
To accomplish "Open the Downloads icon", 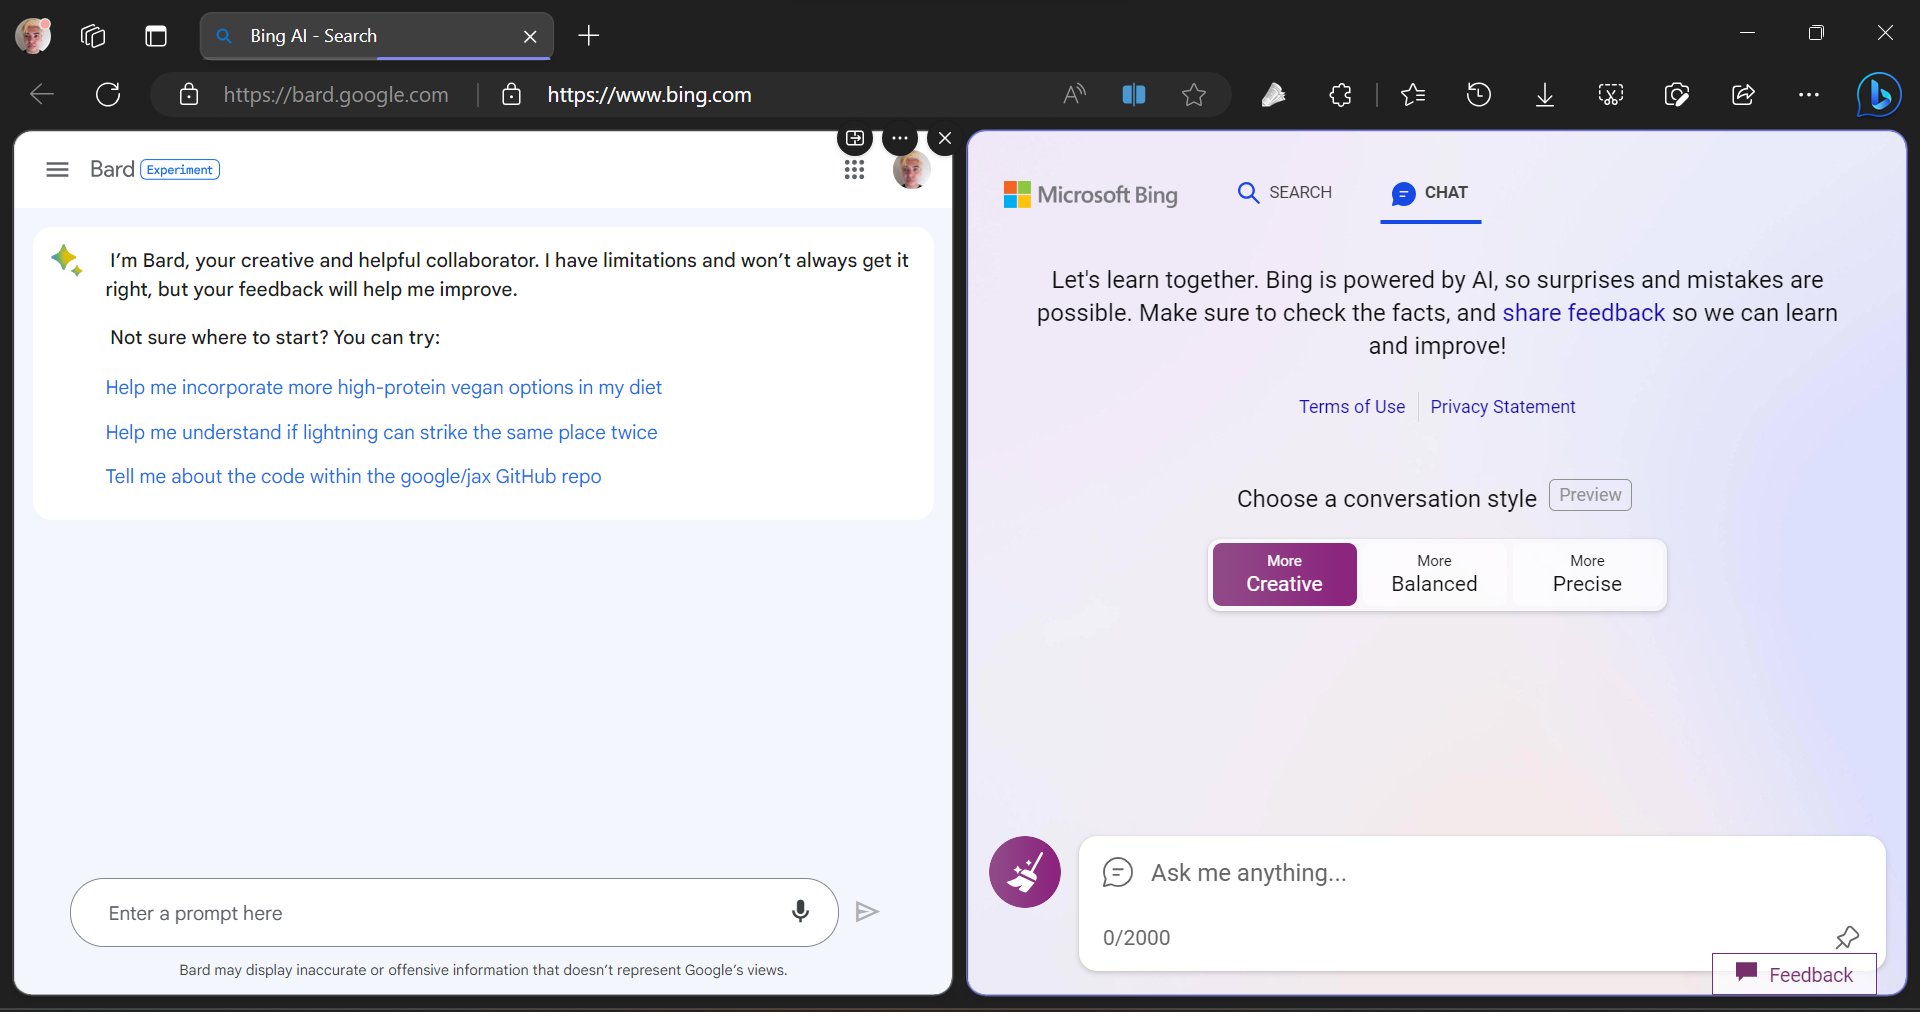I will tap(1545, 95).
